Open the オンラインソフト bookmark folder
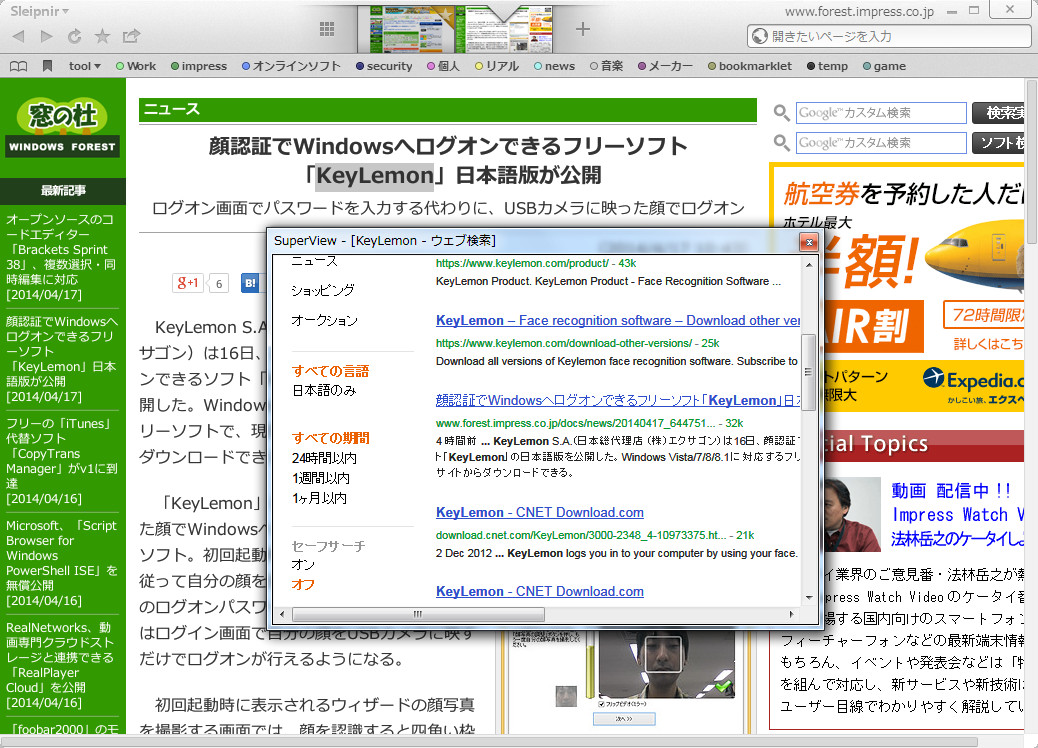 pos(291,66)
